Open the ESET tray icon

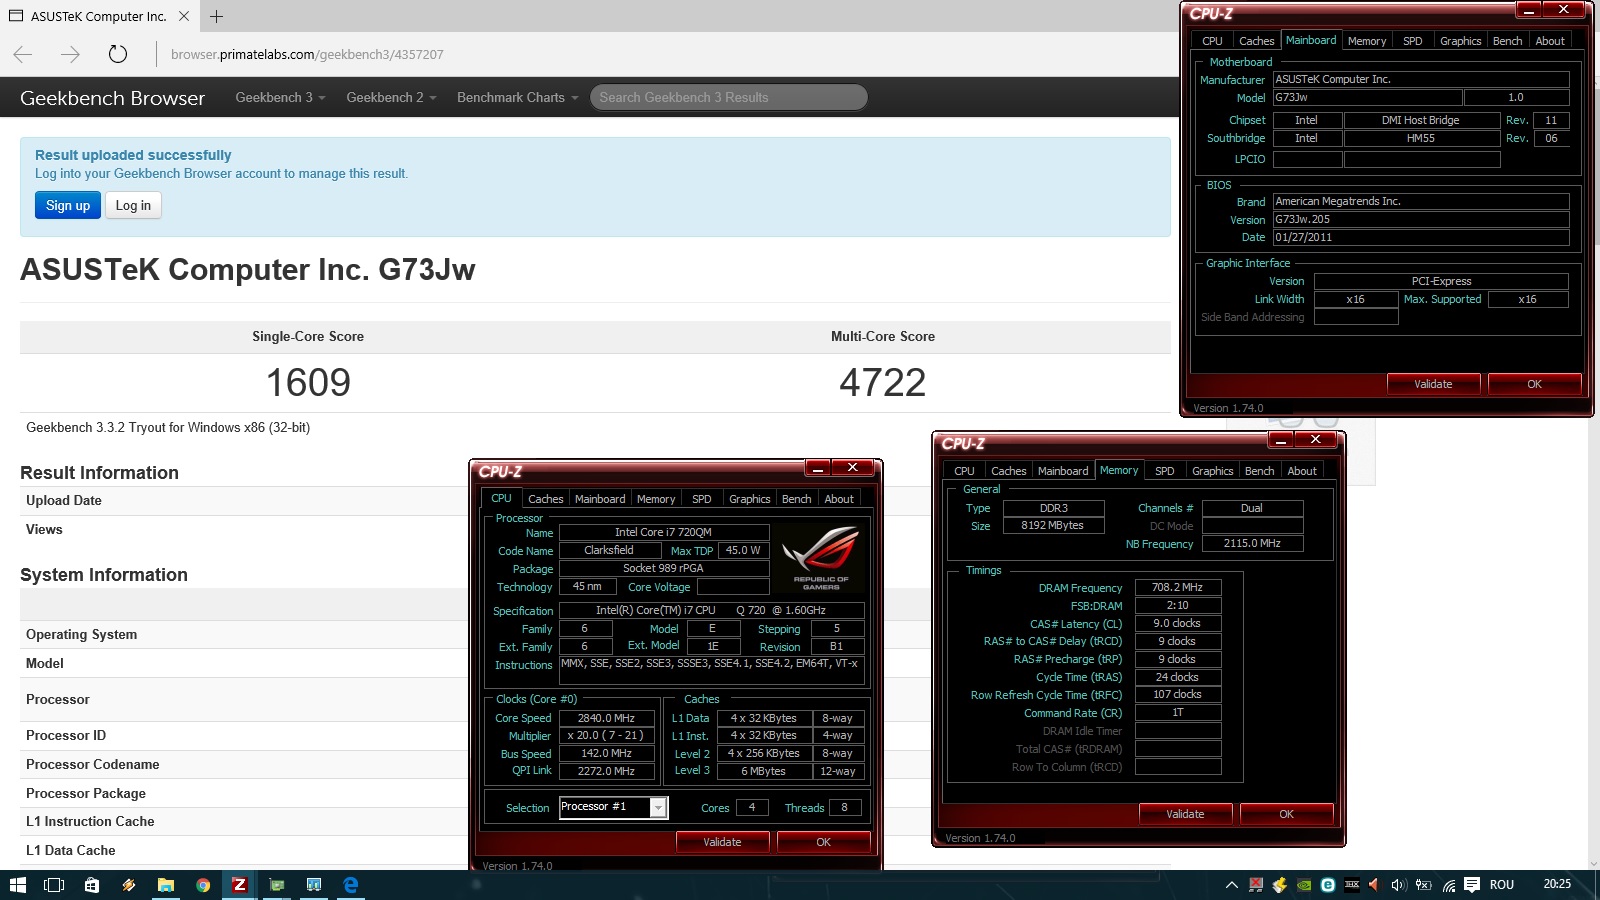[x=1328, y=885]
